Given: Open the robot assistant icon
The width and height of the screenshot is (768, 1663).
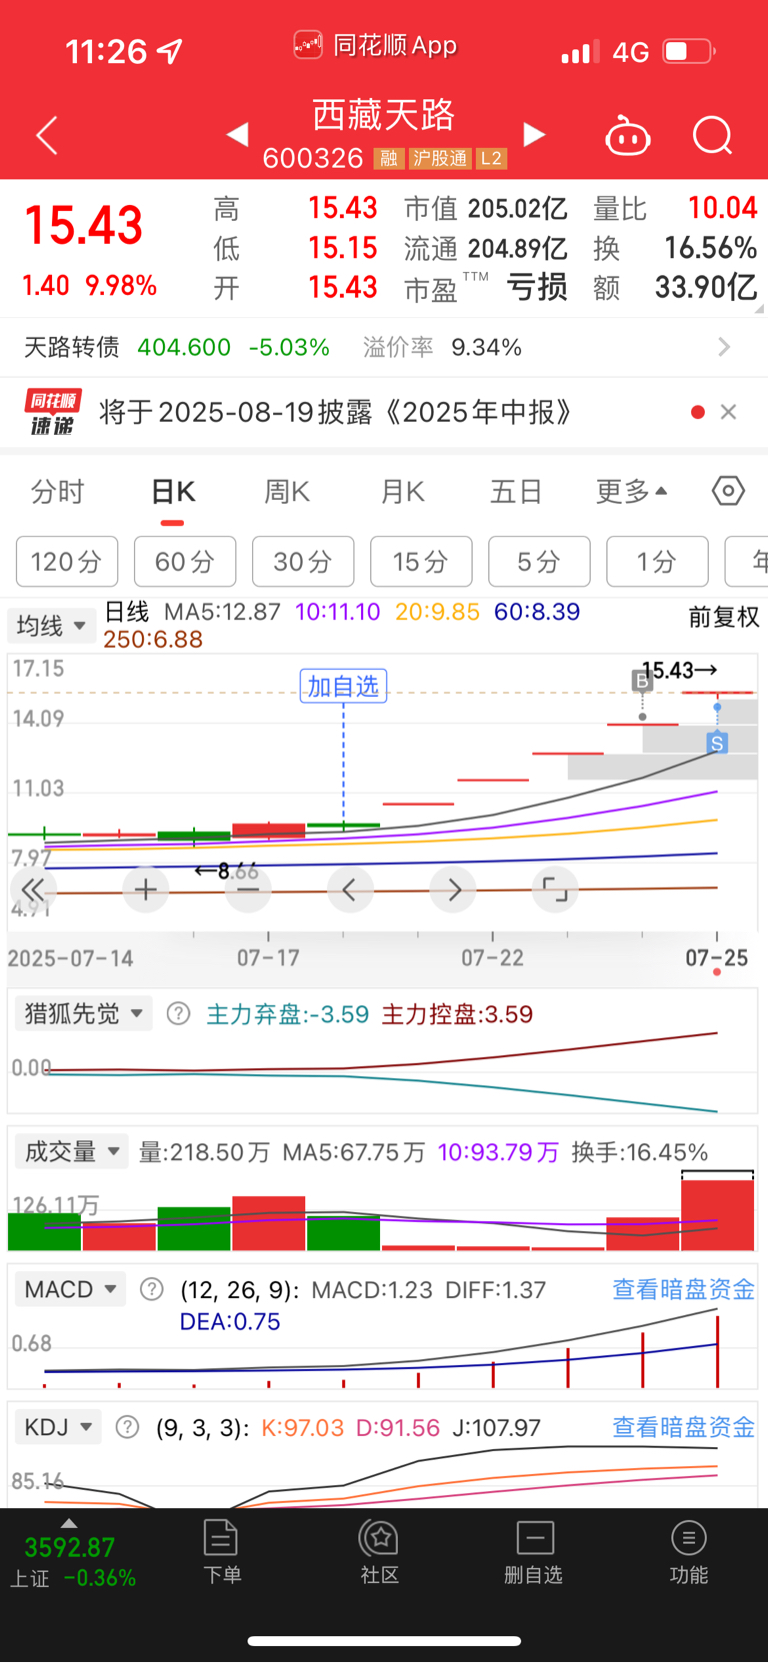Looking at the screenshot, I should pyautogui.click(x=628, y=136).
